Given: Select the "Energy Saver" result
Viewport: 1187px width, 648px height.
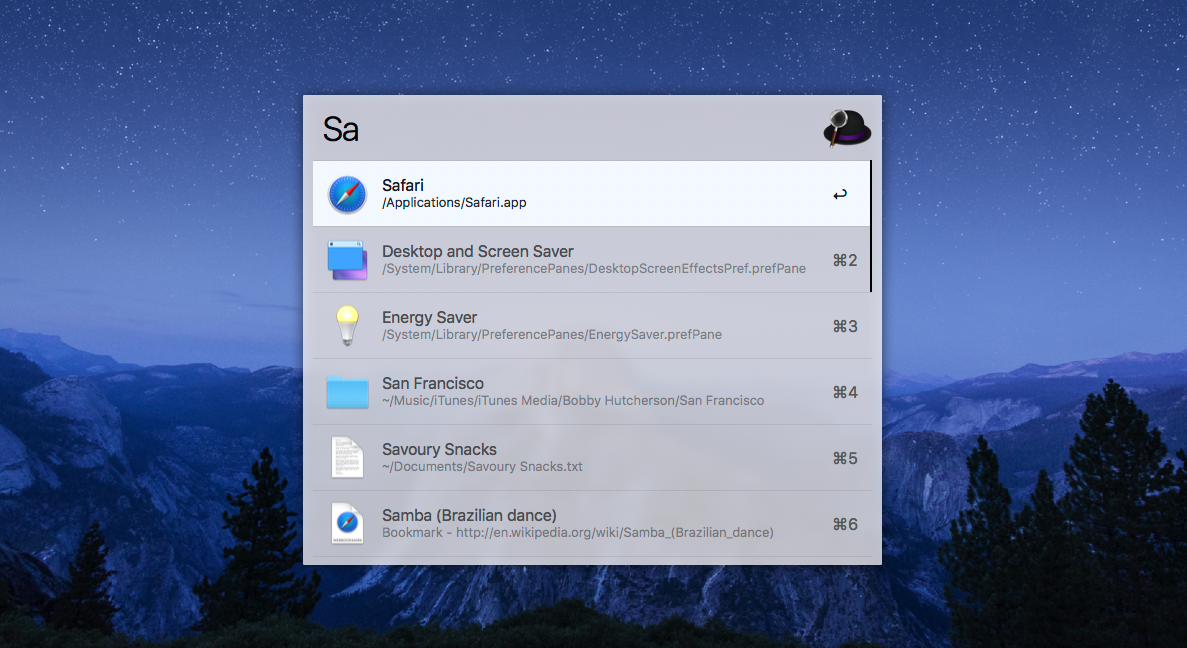Looking at the screenshot, I should tap(592, 326).
